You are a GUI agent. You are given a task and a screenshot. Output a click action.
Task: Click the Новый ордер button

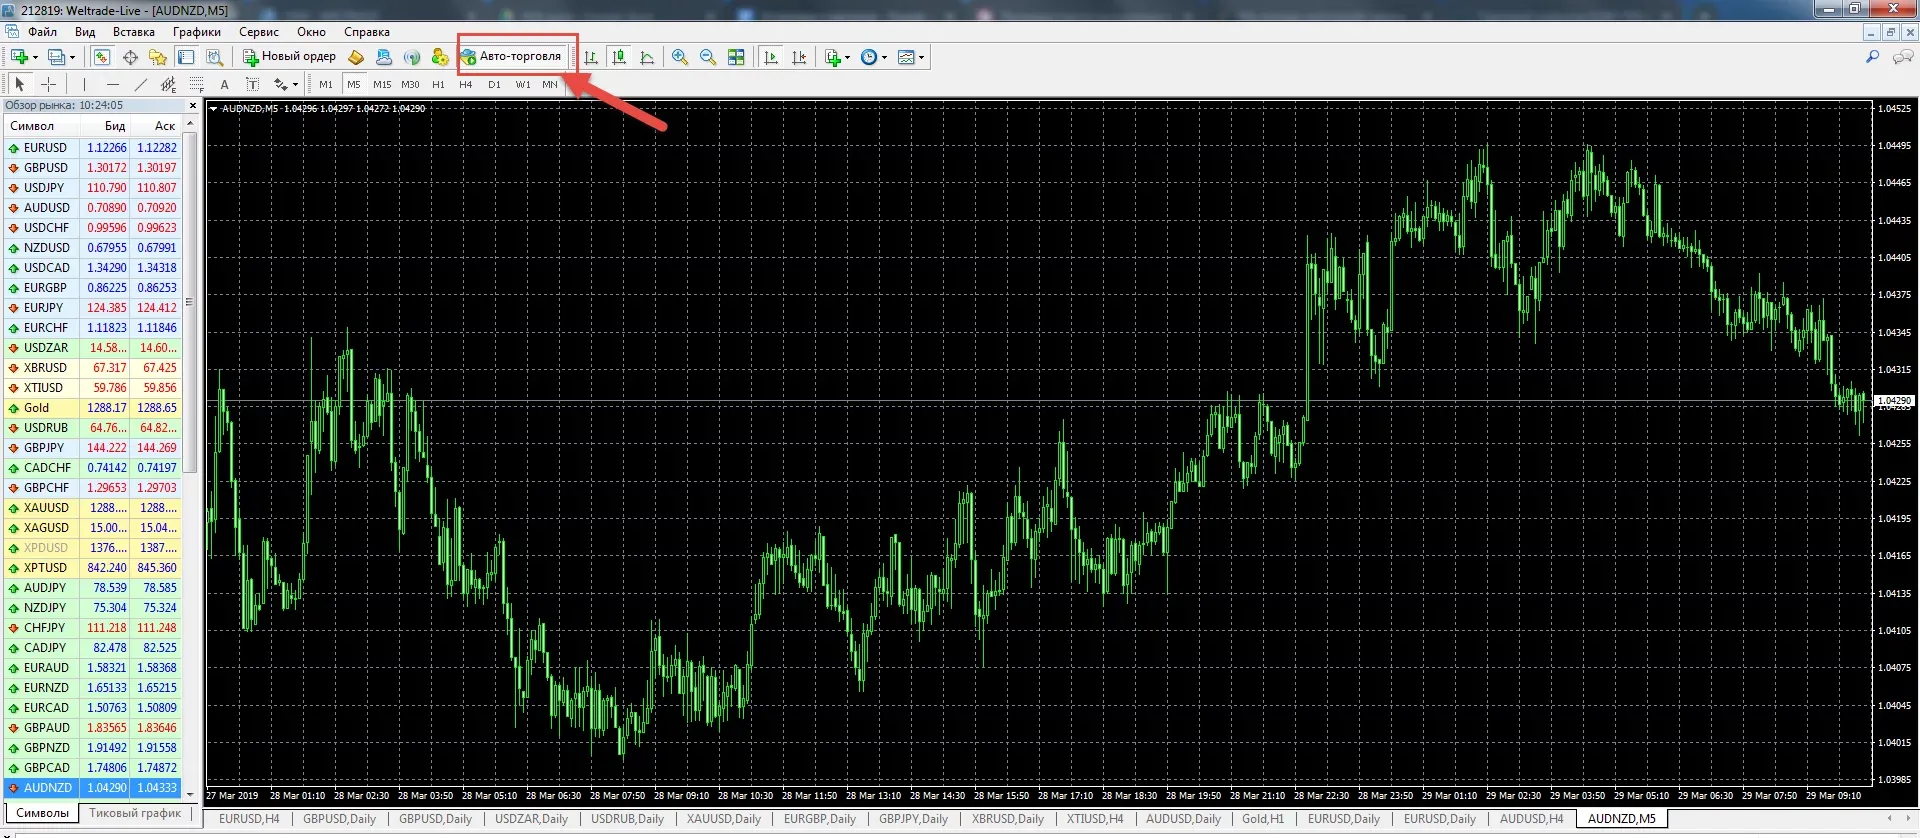coord(289,57)
